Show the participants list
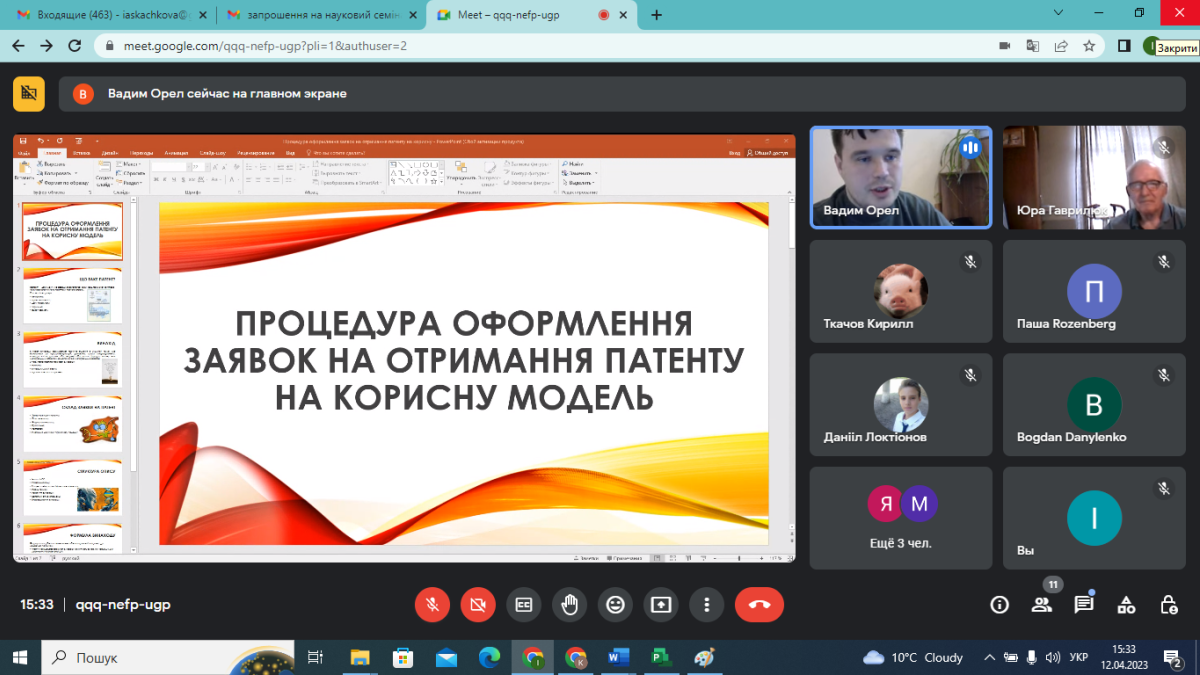 point(1042,604)
